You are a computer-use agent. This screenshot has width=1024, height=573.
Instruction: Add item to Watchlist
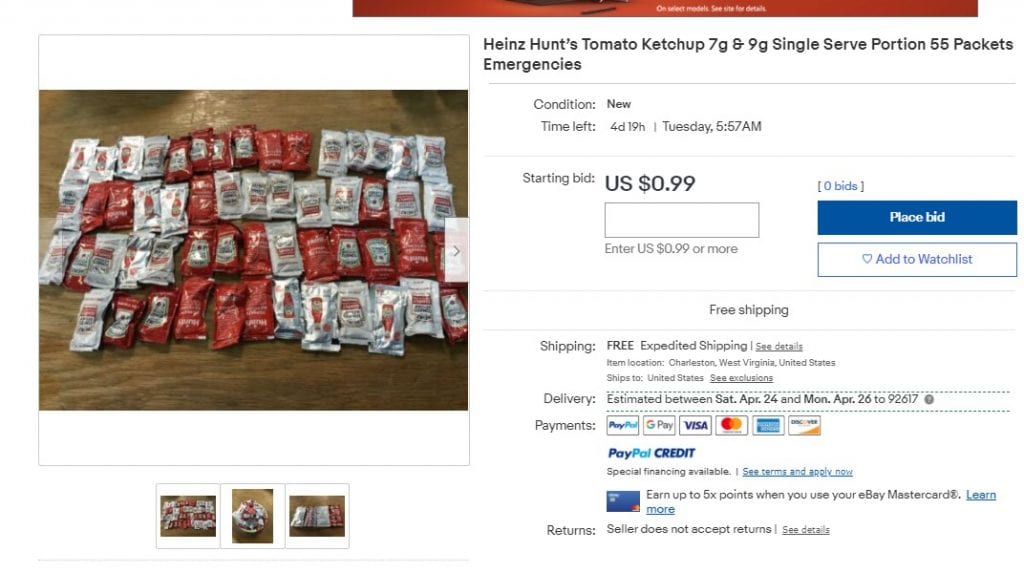917,259
